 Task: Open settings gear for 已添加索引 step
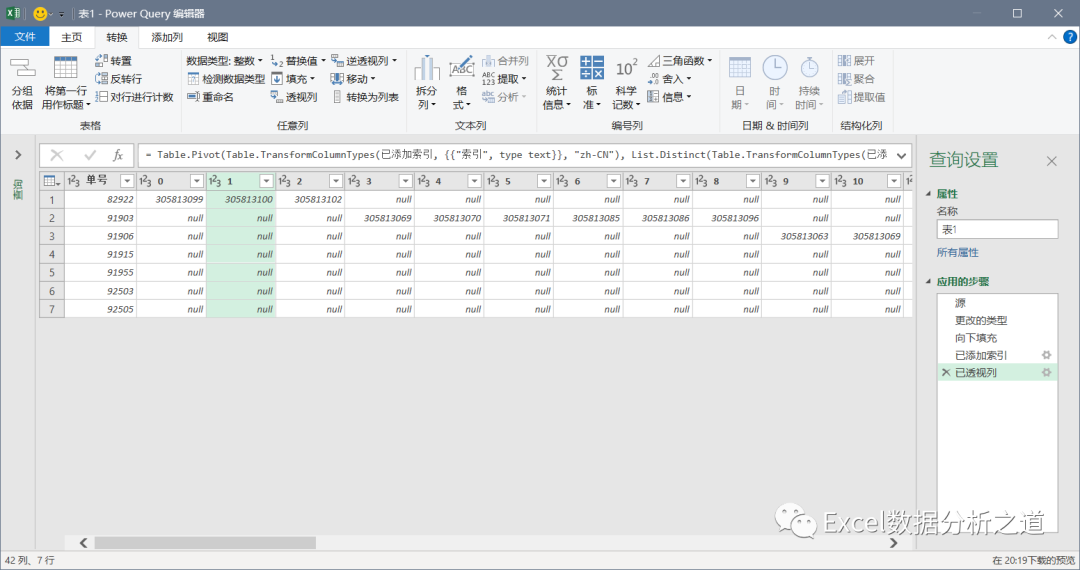pos(1046,355)
